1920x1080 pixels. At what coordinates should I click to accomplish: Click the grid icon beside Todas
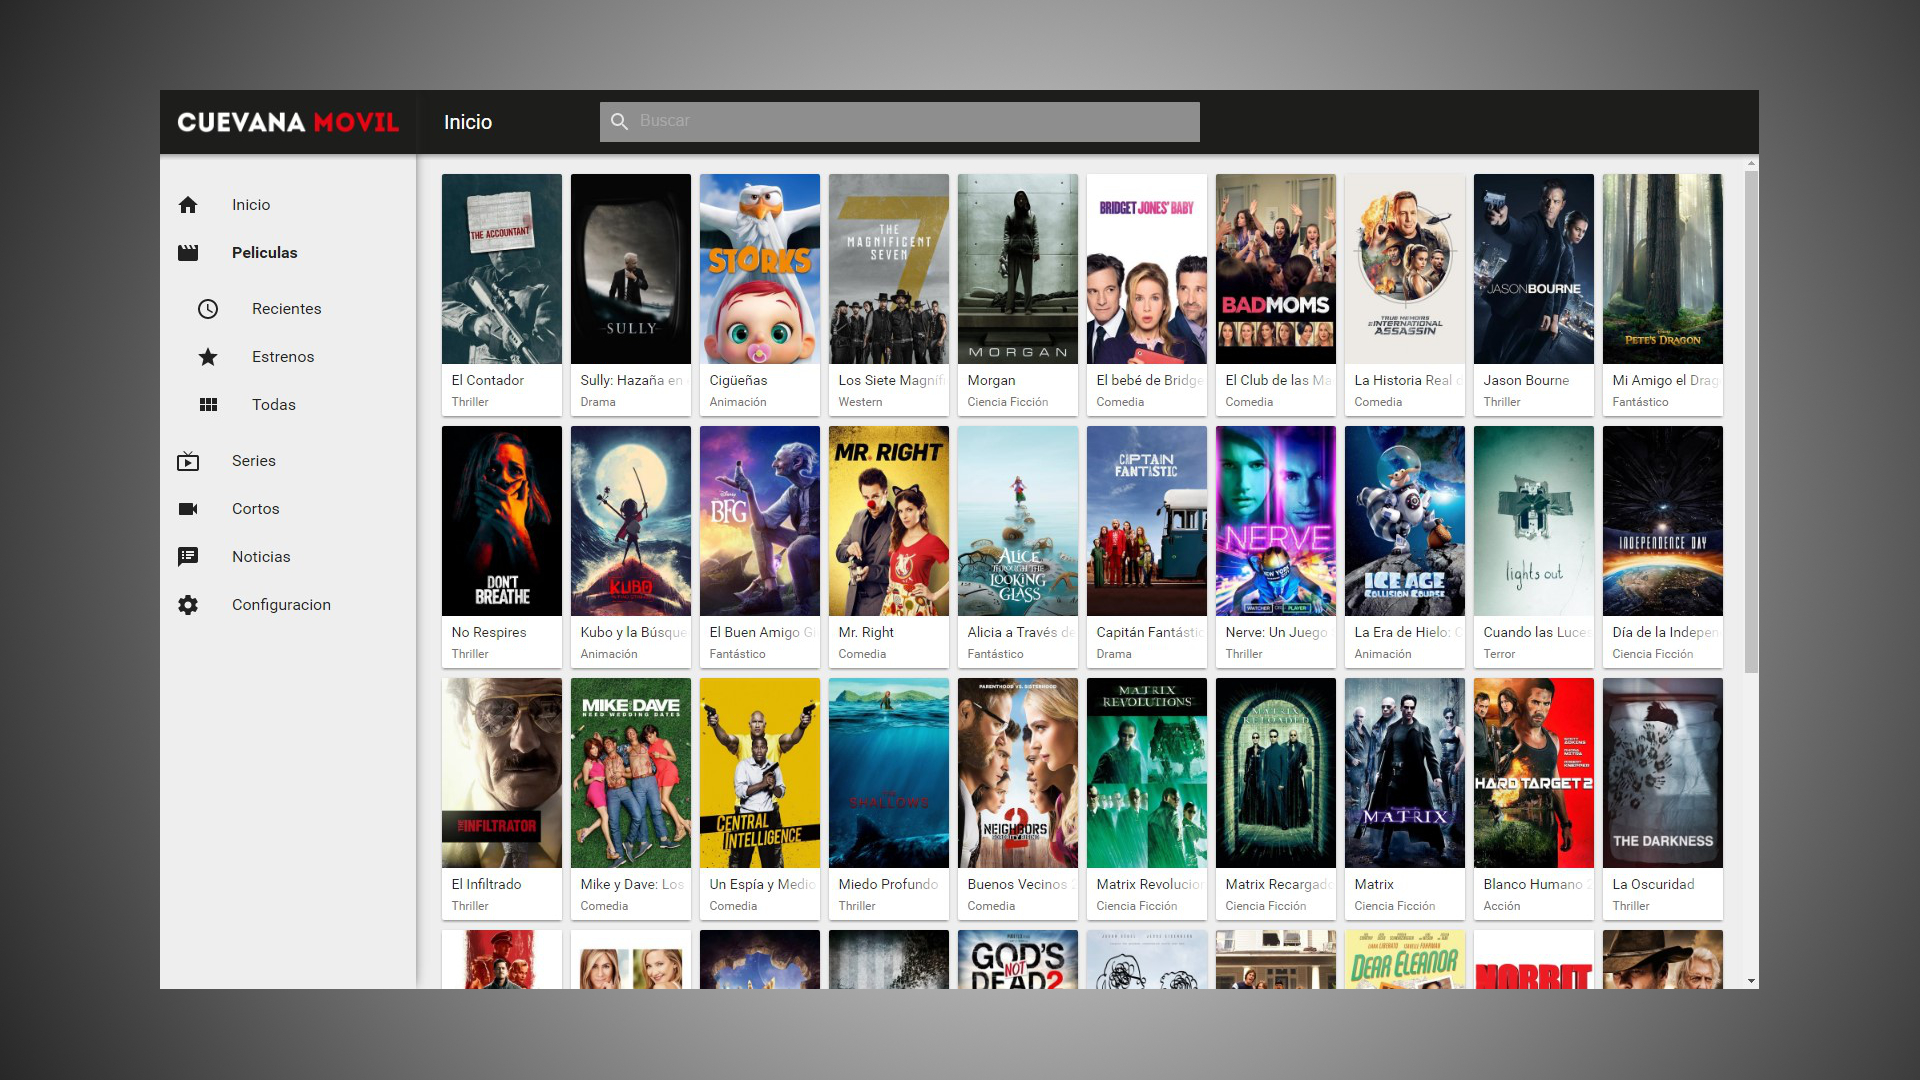point(208,405)
